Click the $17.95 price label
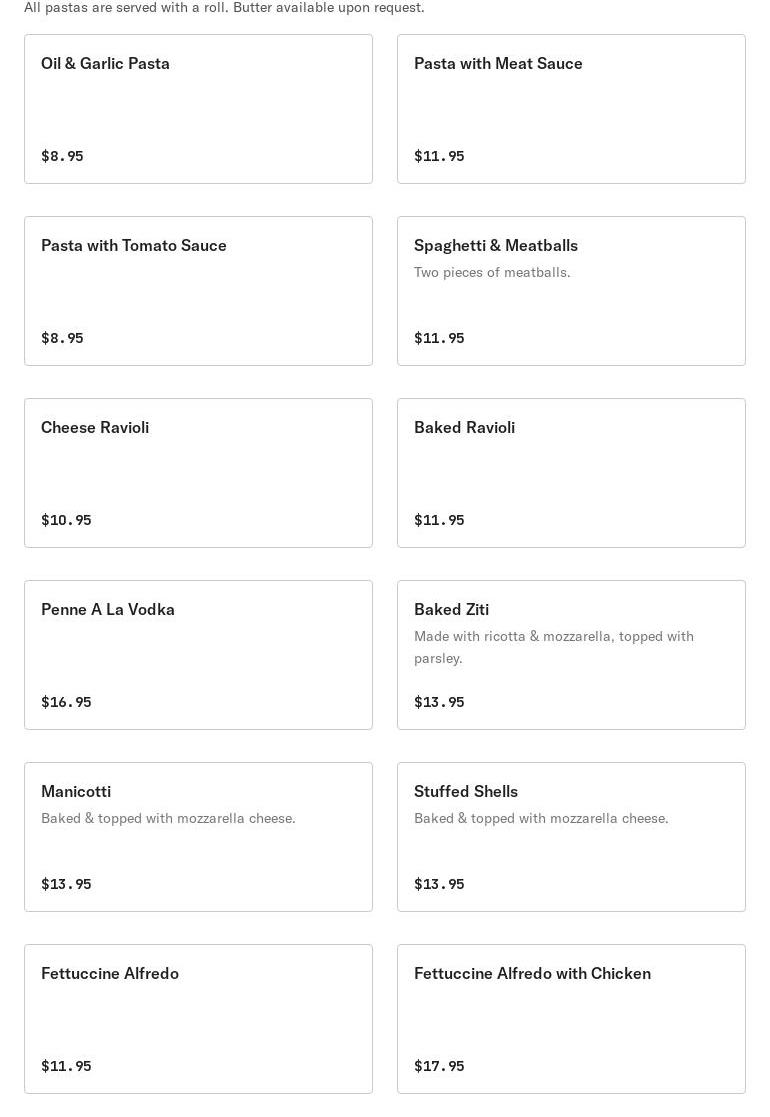 (x=439, y=1066)
